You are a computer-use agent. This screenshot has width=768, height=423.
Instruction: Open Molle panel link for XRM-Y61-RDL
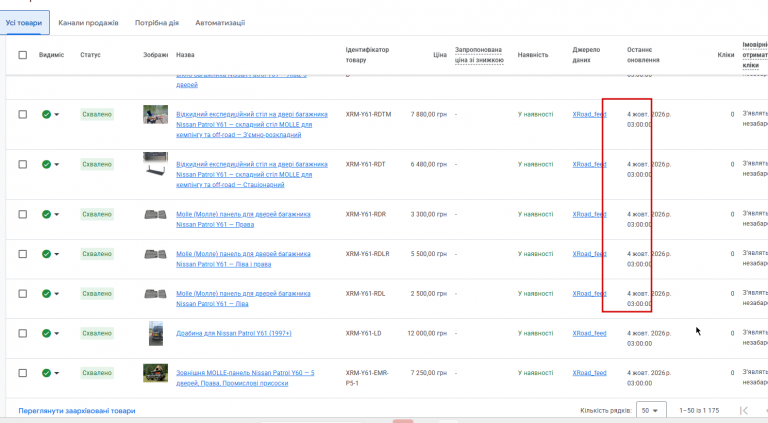tap(243, 299)
